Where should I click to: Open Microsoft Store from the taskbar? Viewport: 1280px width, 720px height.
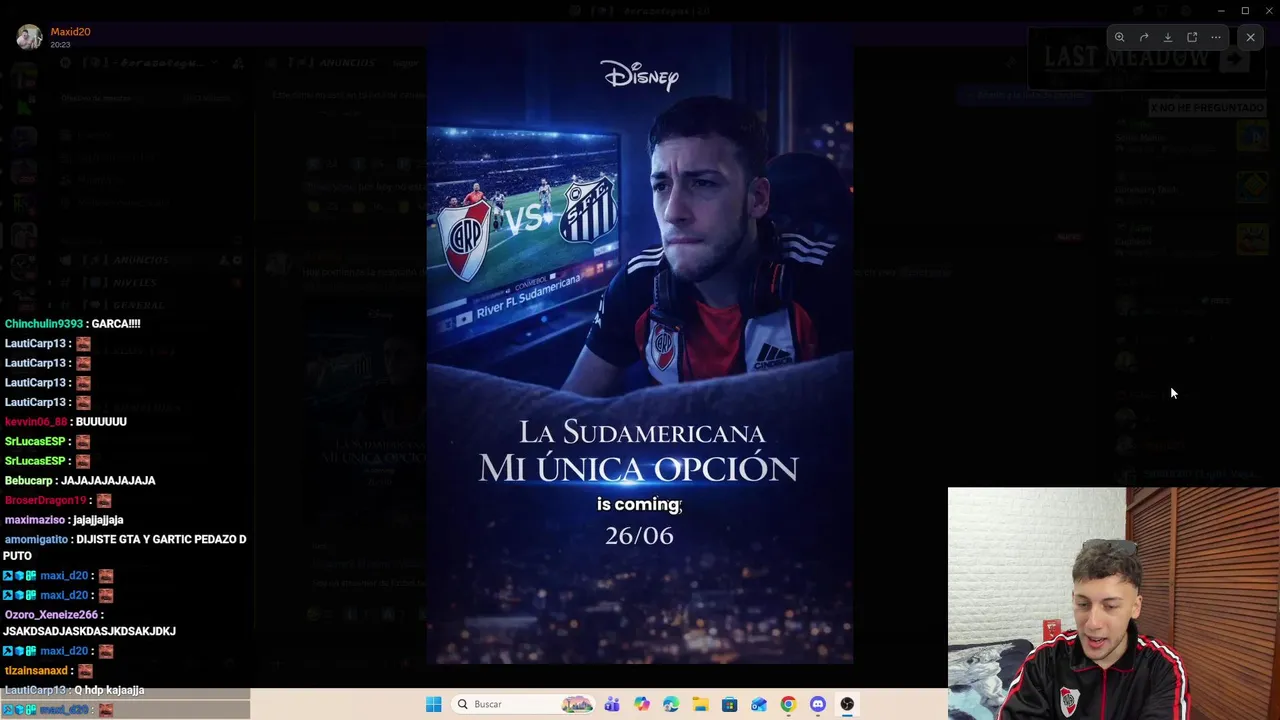(x=730, y=704)
